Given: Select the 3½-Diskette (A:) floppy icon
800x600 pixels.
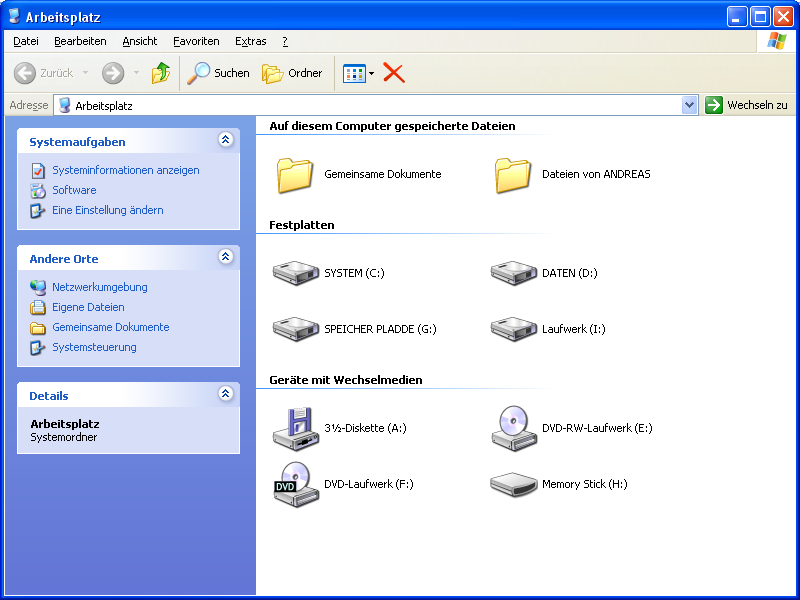Looking at the screenshot, I should point(296,429).
